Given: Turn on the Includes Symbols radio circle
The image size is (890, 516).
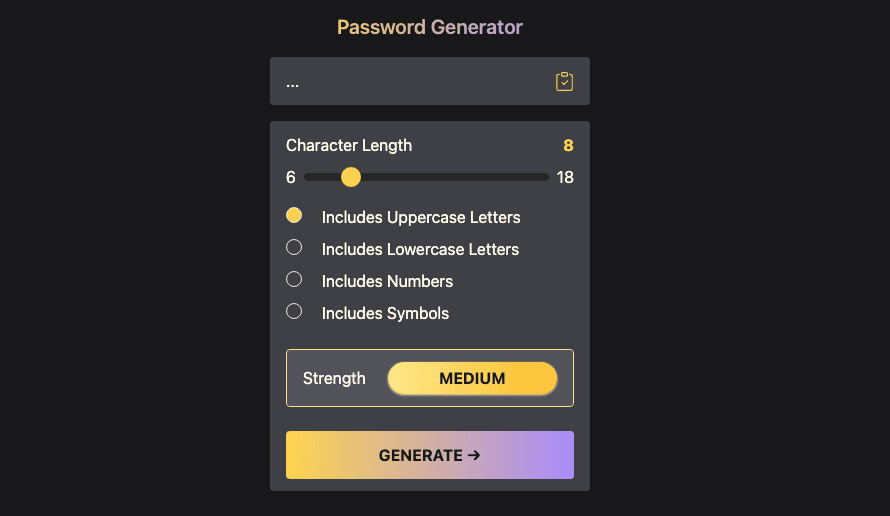Looking at the screenshot, I should point(294,312).
